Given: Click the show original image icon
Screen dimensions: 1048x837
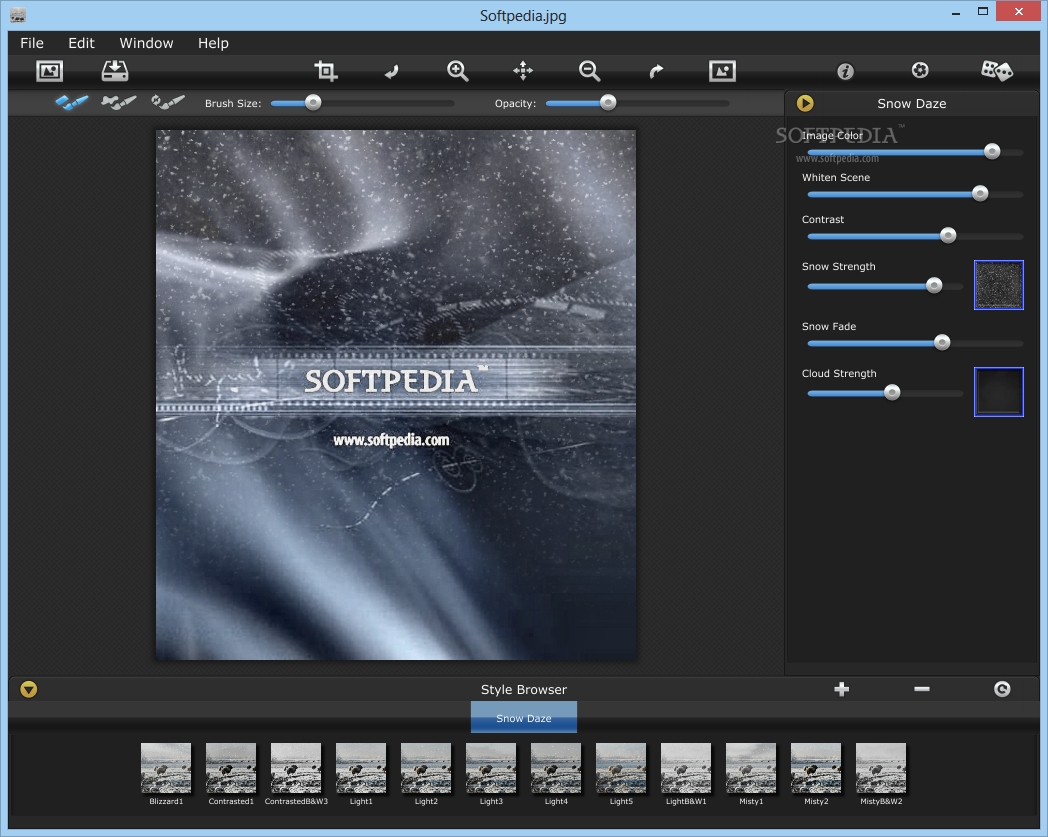Looking at the screenshot, I should [x=723, y=71].
